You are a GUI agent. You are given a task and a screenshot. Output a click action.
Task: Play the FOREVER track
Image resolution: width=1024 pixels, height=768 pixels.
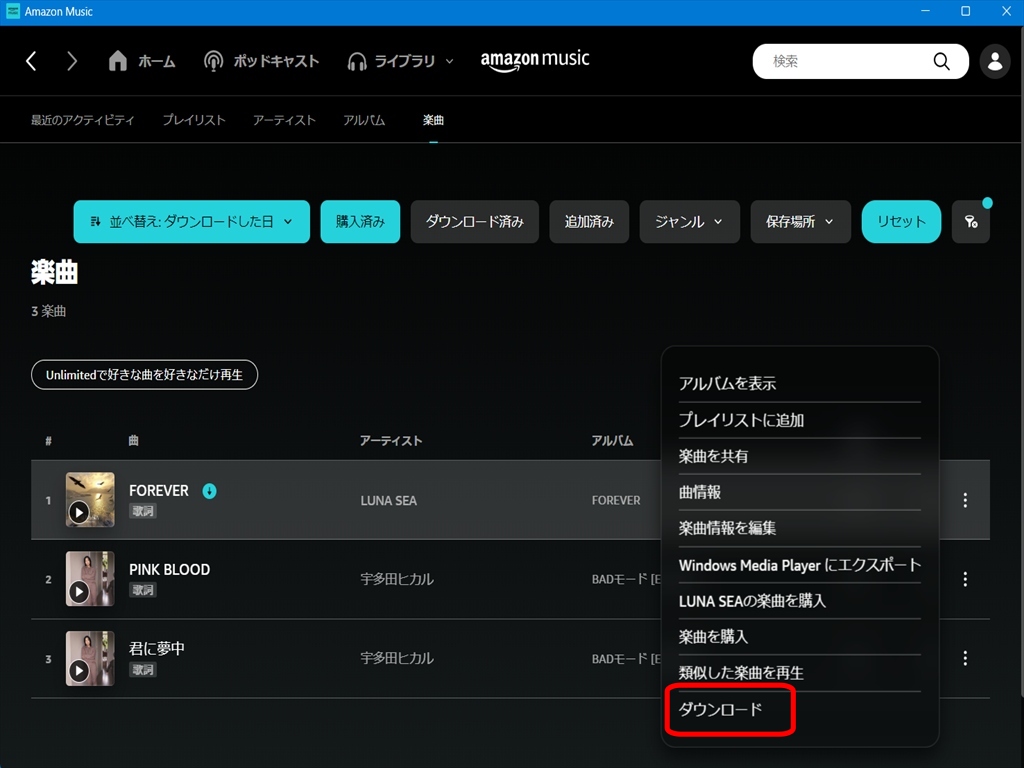click(79, 513)
